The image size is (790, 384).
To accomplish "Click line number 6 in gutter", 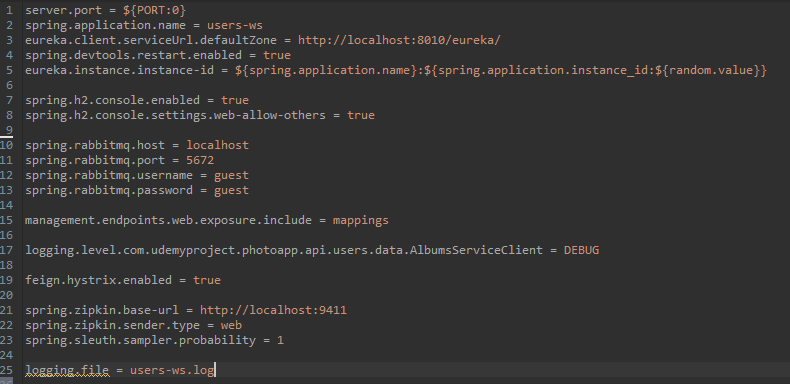I will 10,85.
